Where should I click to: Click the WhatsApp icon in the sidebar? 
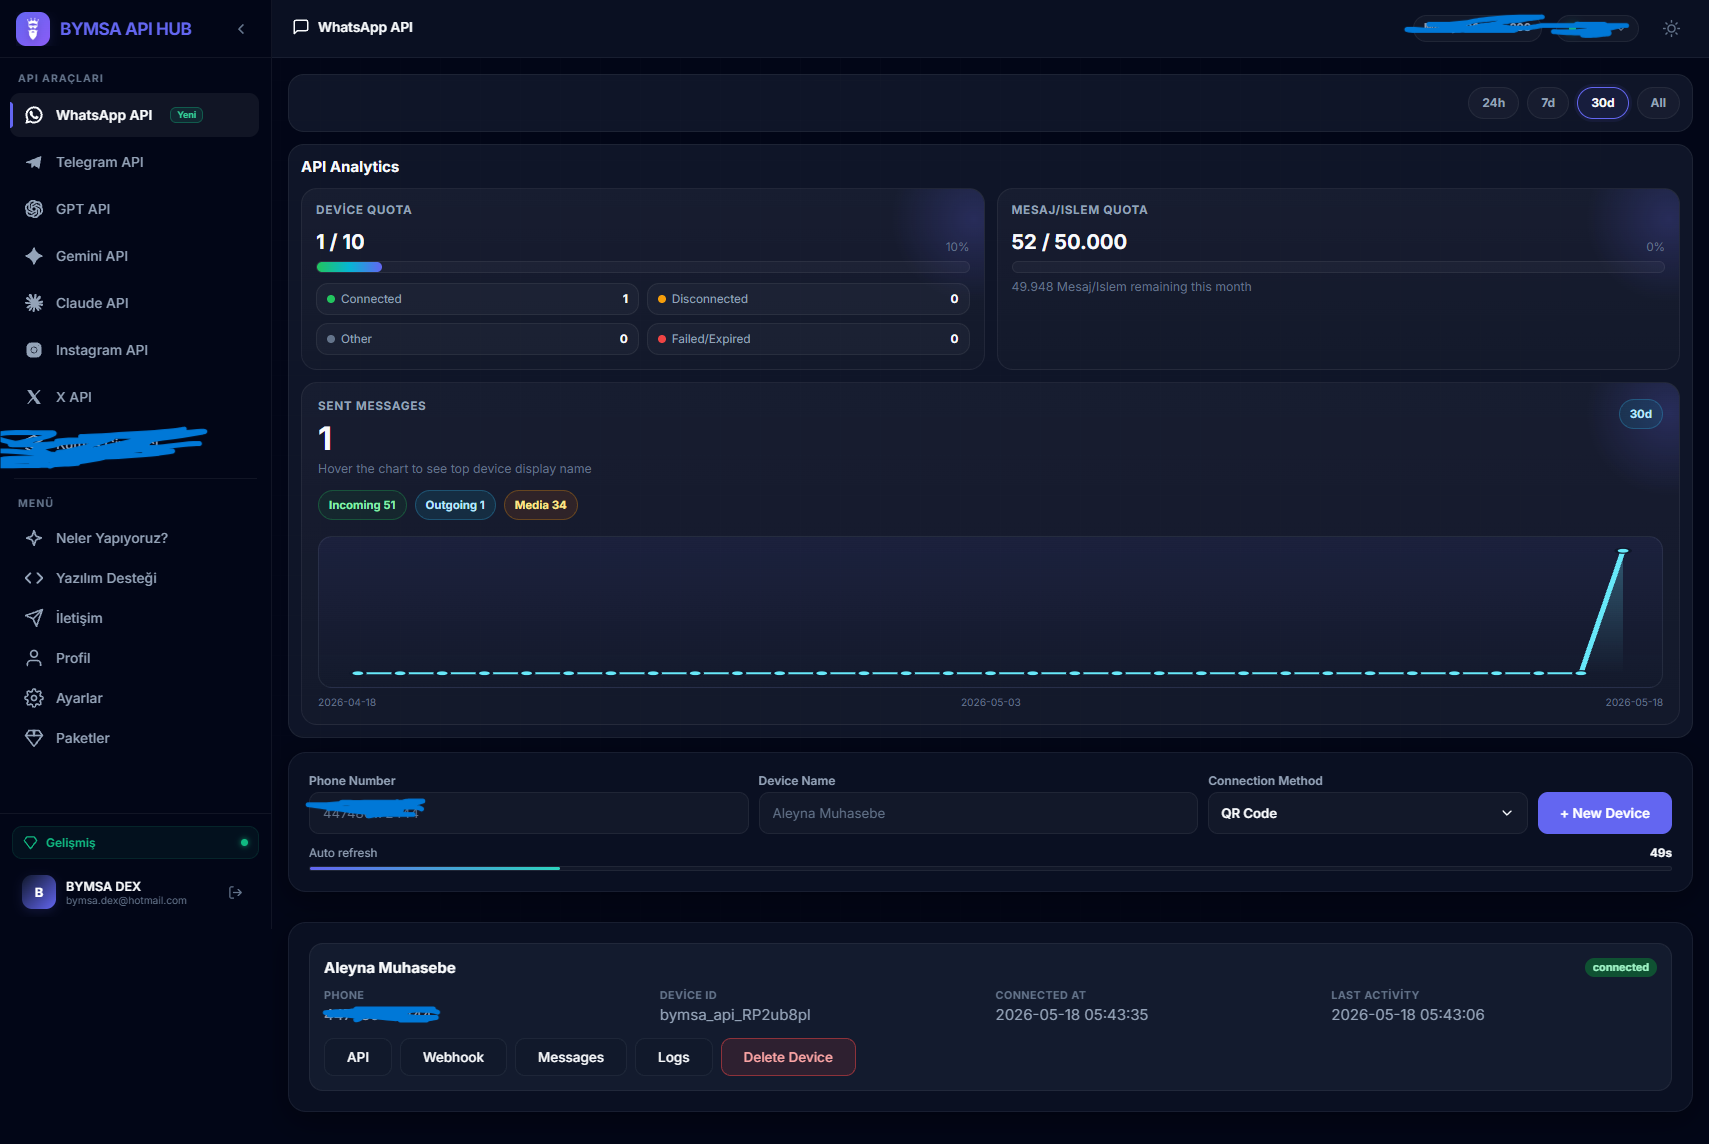34,115
